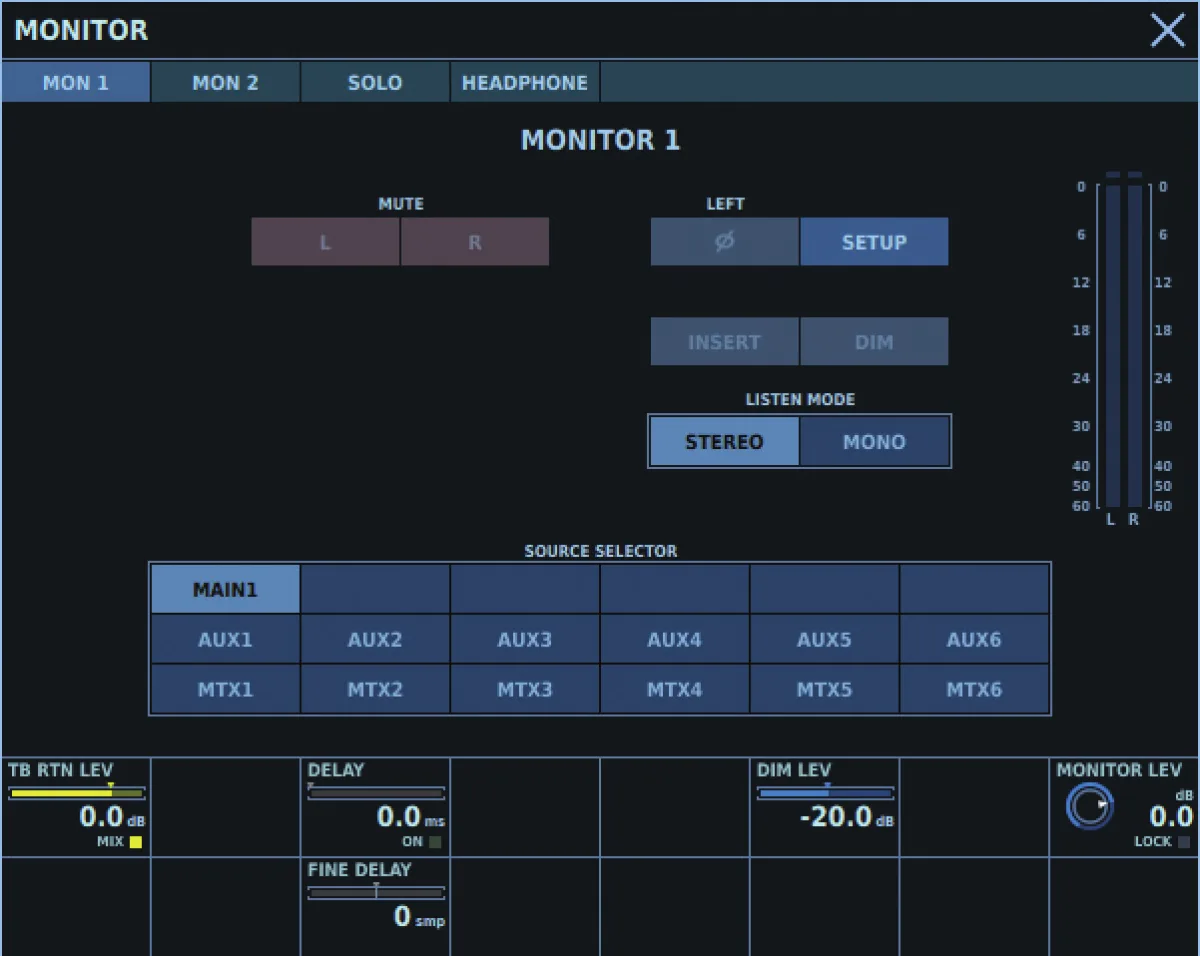1200x956 pixels.
Task: Pick AUX5 as the source
Action: [825, 639]
